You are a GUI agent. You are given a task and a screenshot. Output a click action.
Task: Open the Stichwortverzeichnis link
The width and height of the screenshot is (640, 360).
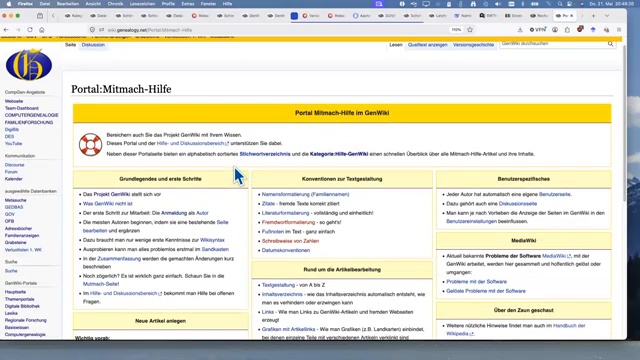point(264,154)
